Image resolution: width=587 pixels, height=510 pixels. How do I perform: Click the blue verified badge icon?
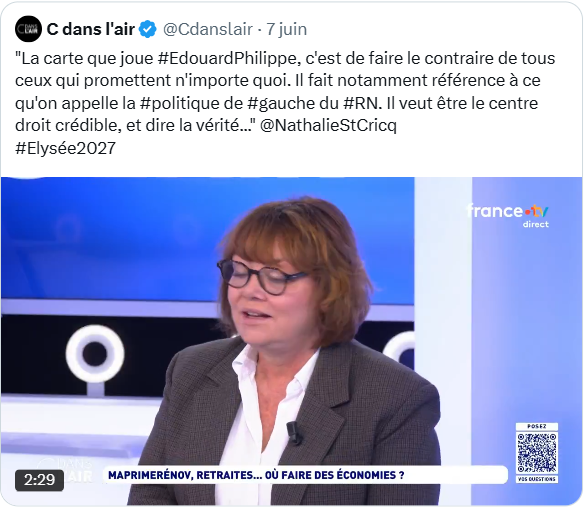pyautogui.click(x=148, y=29)
